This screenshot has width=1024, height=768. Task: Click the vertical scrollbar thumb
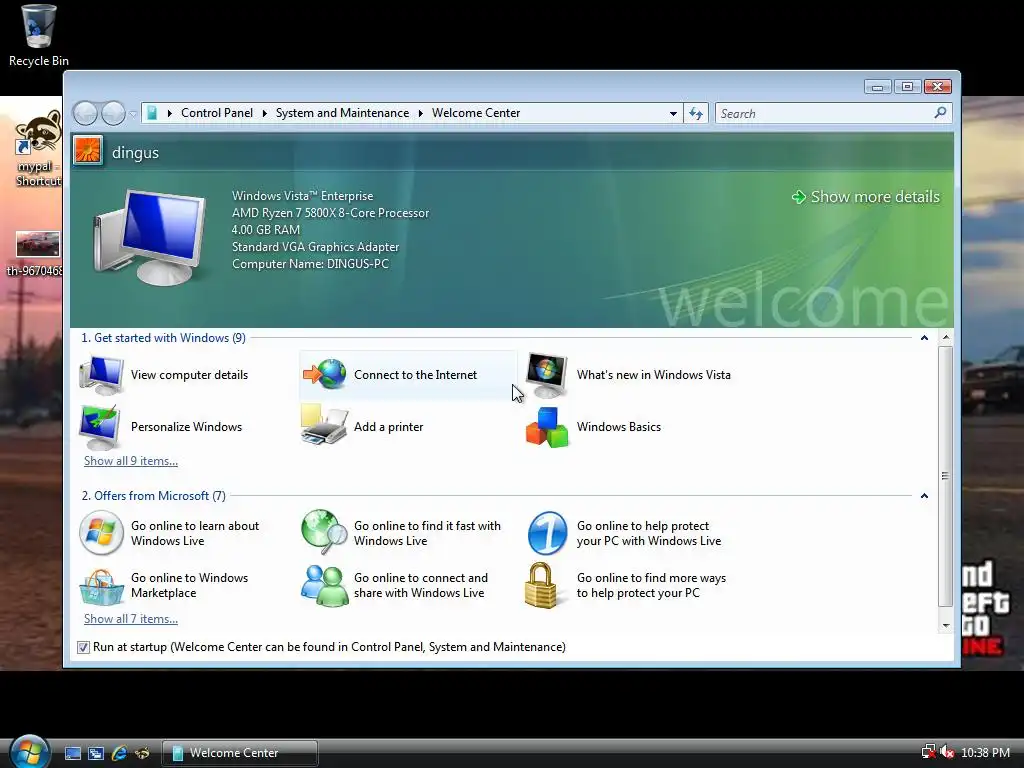[x=945, y=476]
